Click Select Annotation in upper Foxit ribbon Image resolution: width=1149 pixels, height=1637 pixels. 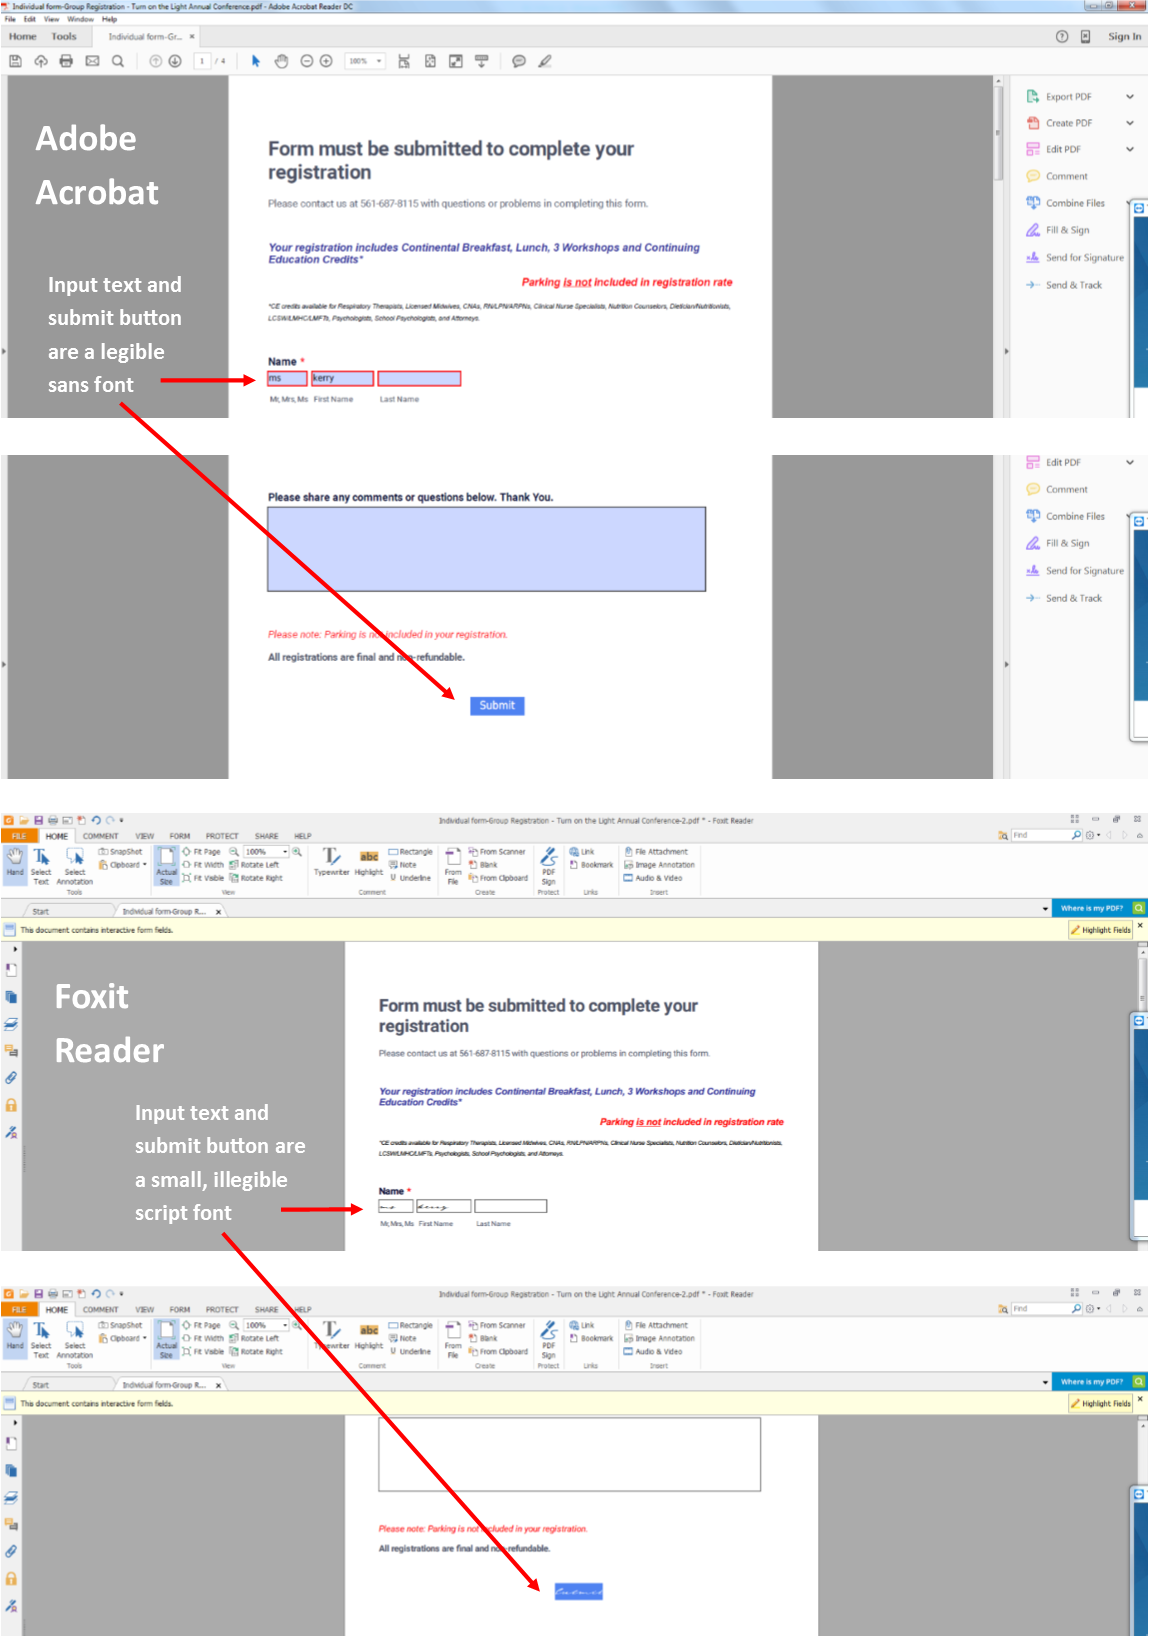(x=75, y=866)
